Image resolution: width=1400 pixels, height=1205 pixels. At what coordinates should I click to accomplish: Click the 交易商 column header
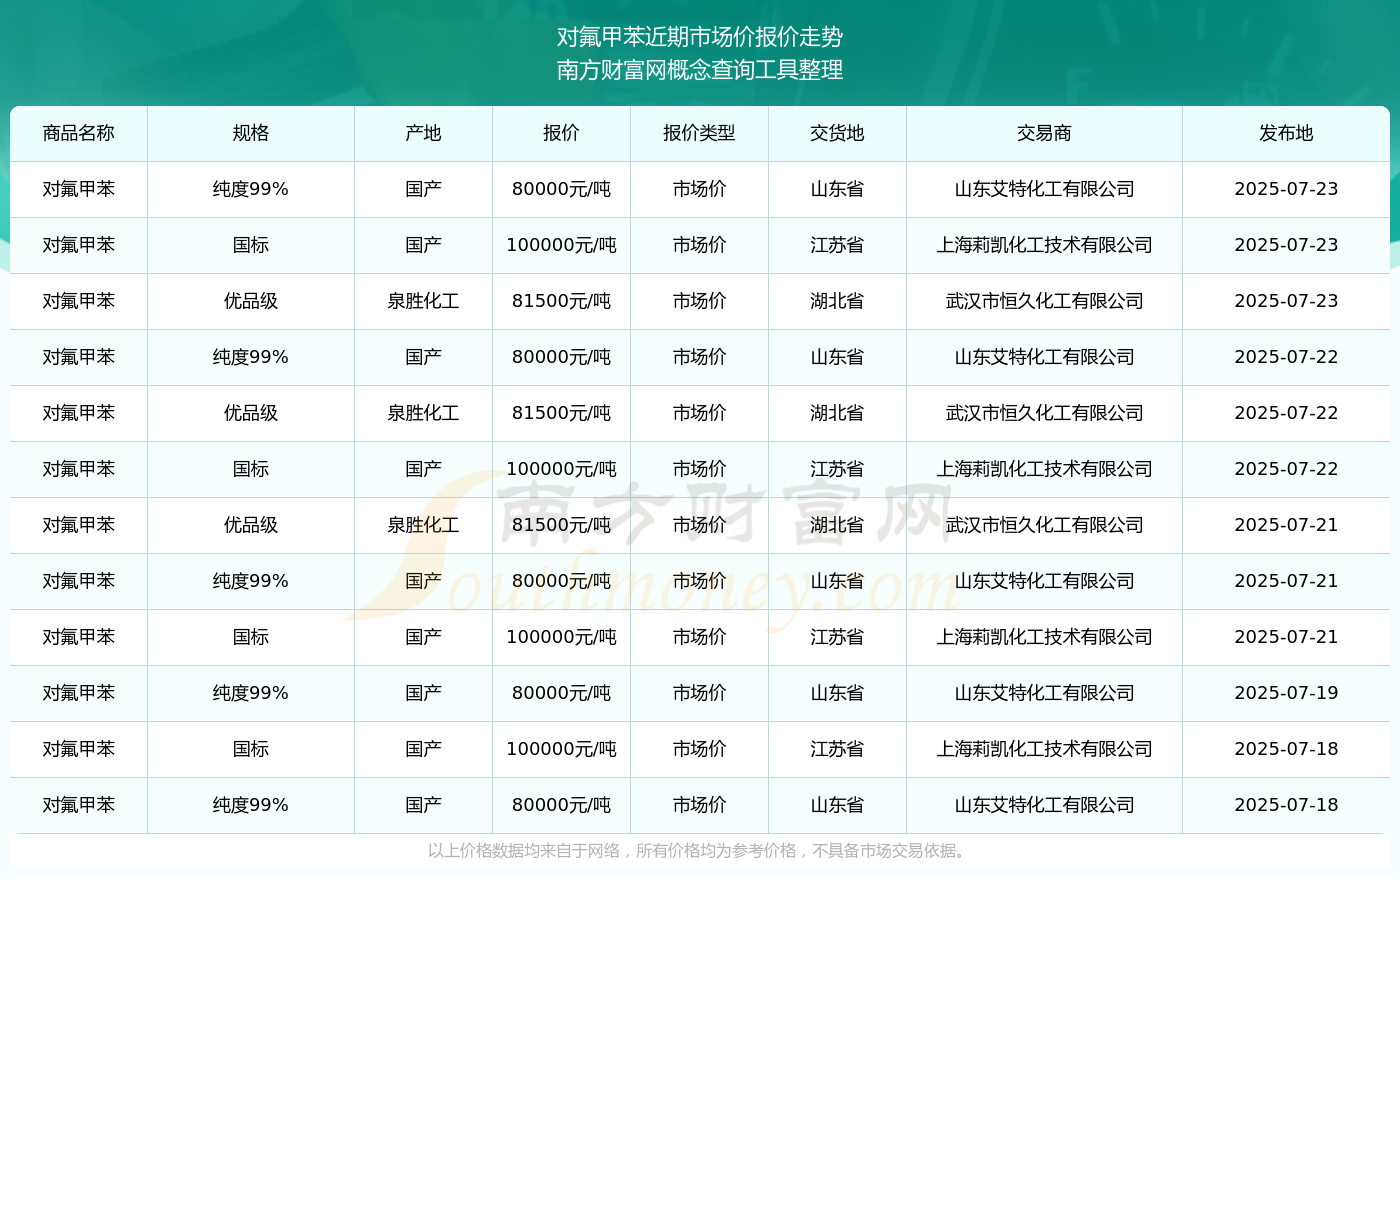pyautogui.click(x=1044, y=133)
